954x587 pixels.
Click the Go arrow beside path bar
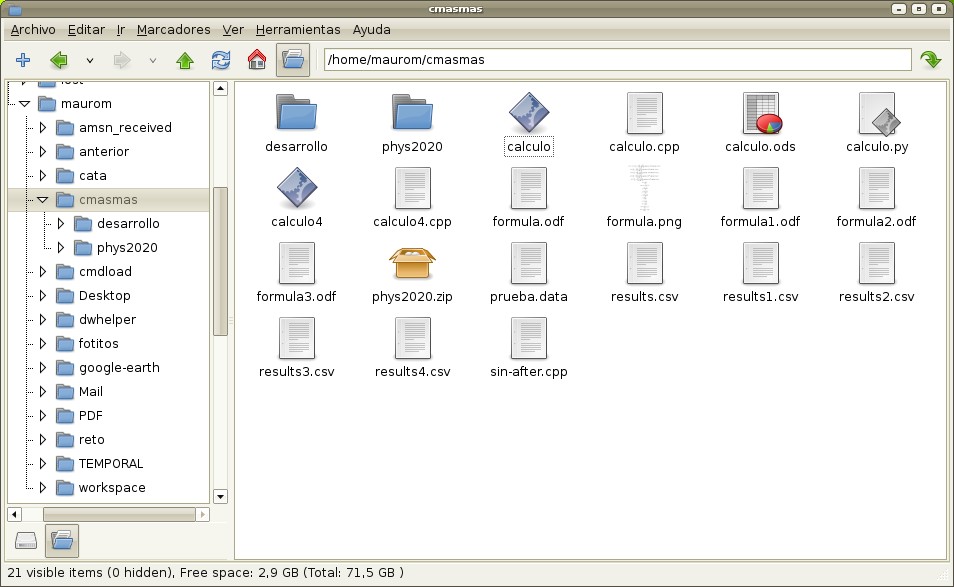pos(931,60)
